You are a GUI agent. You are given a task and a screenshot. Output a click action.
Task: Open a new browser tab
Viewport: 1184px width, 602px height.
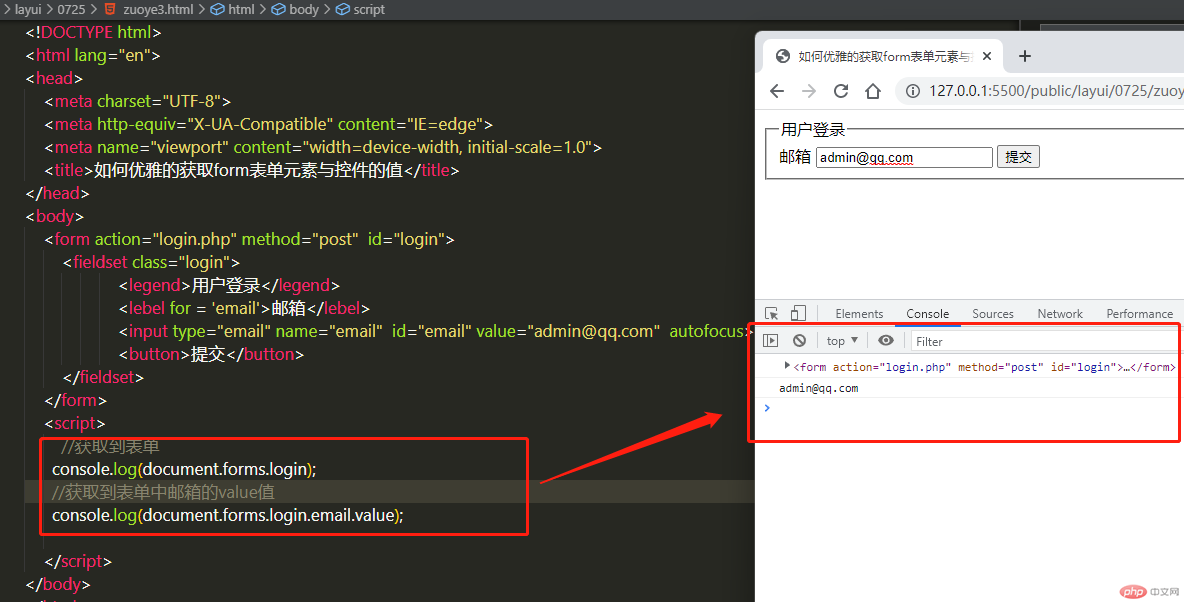(x=1024, y=56)
